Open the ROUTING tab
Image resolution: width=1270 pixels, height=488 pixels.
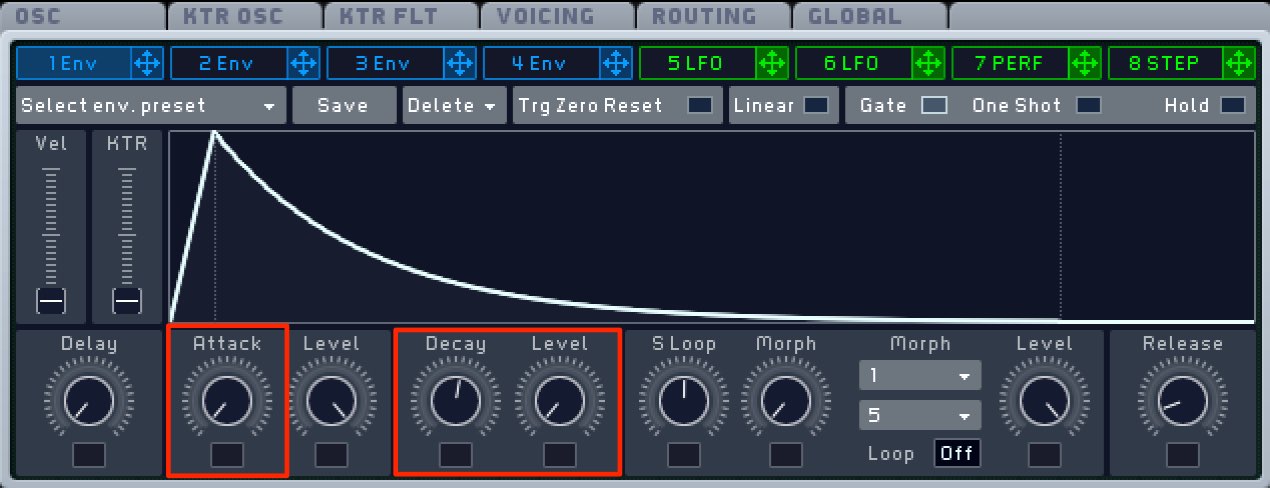click(714, 16)
